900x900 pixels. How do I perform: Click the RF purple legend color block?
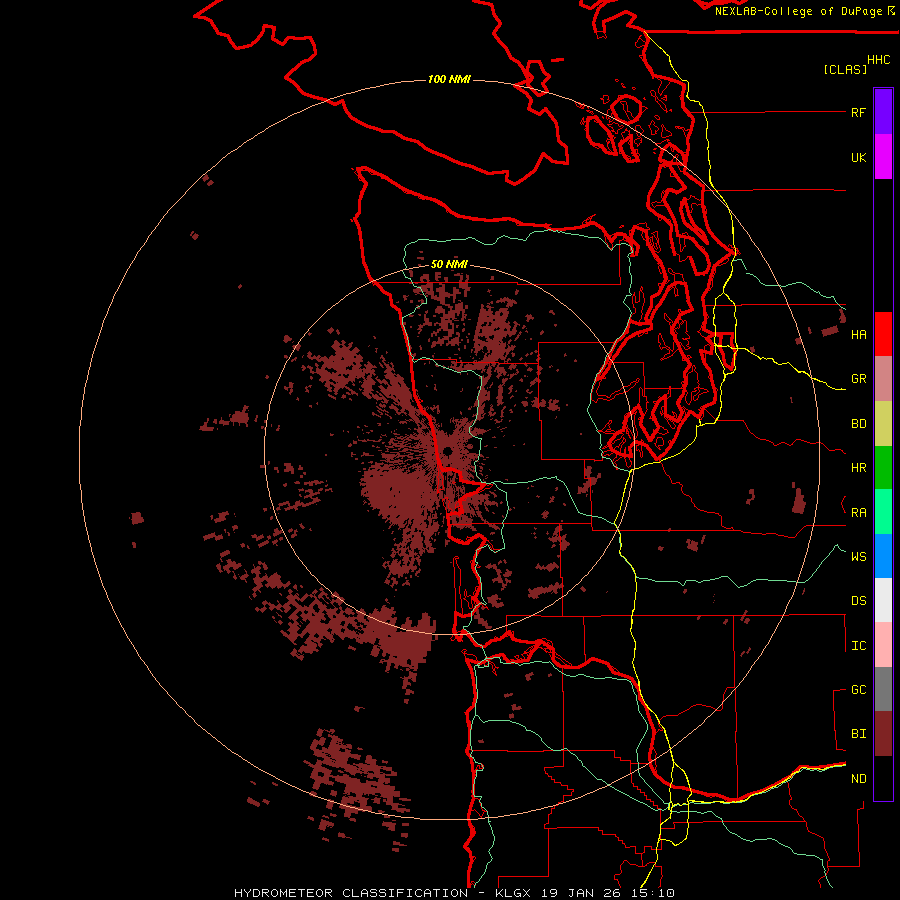(883, 112)
